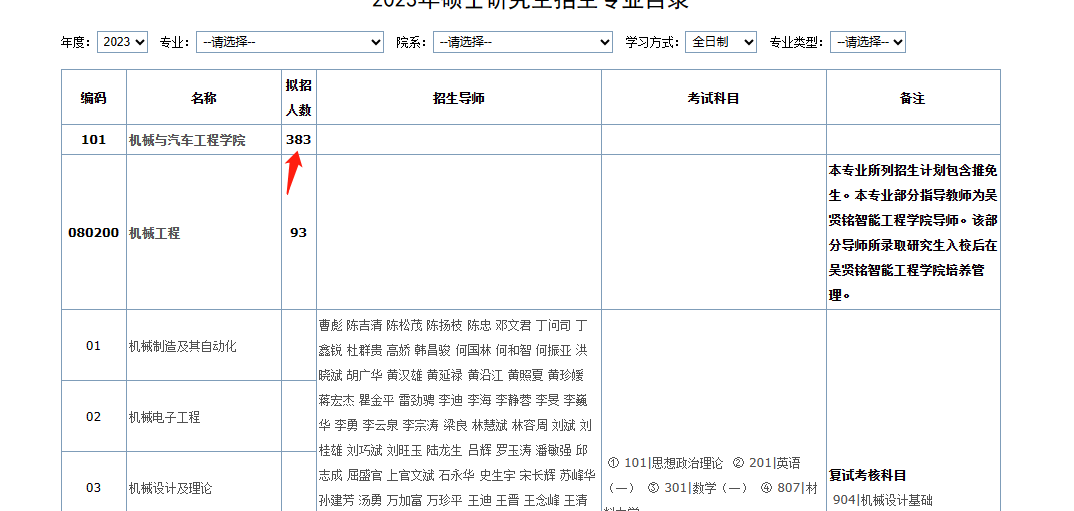Click the enrollment number 383
The height and width of the screenshot is (511, 1074).
pyautogui.click(x=298, y=140)
